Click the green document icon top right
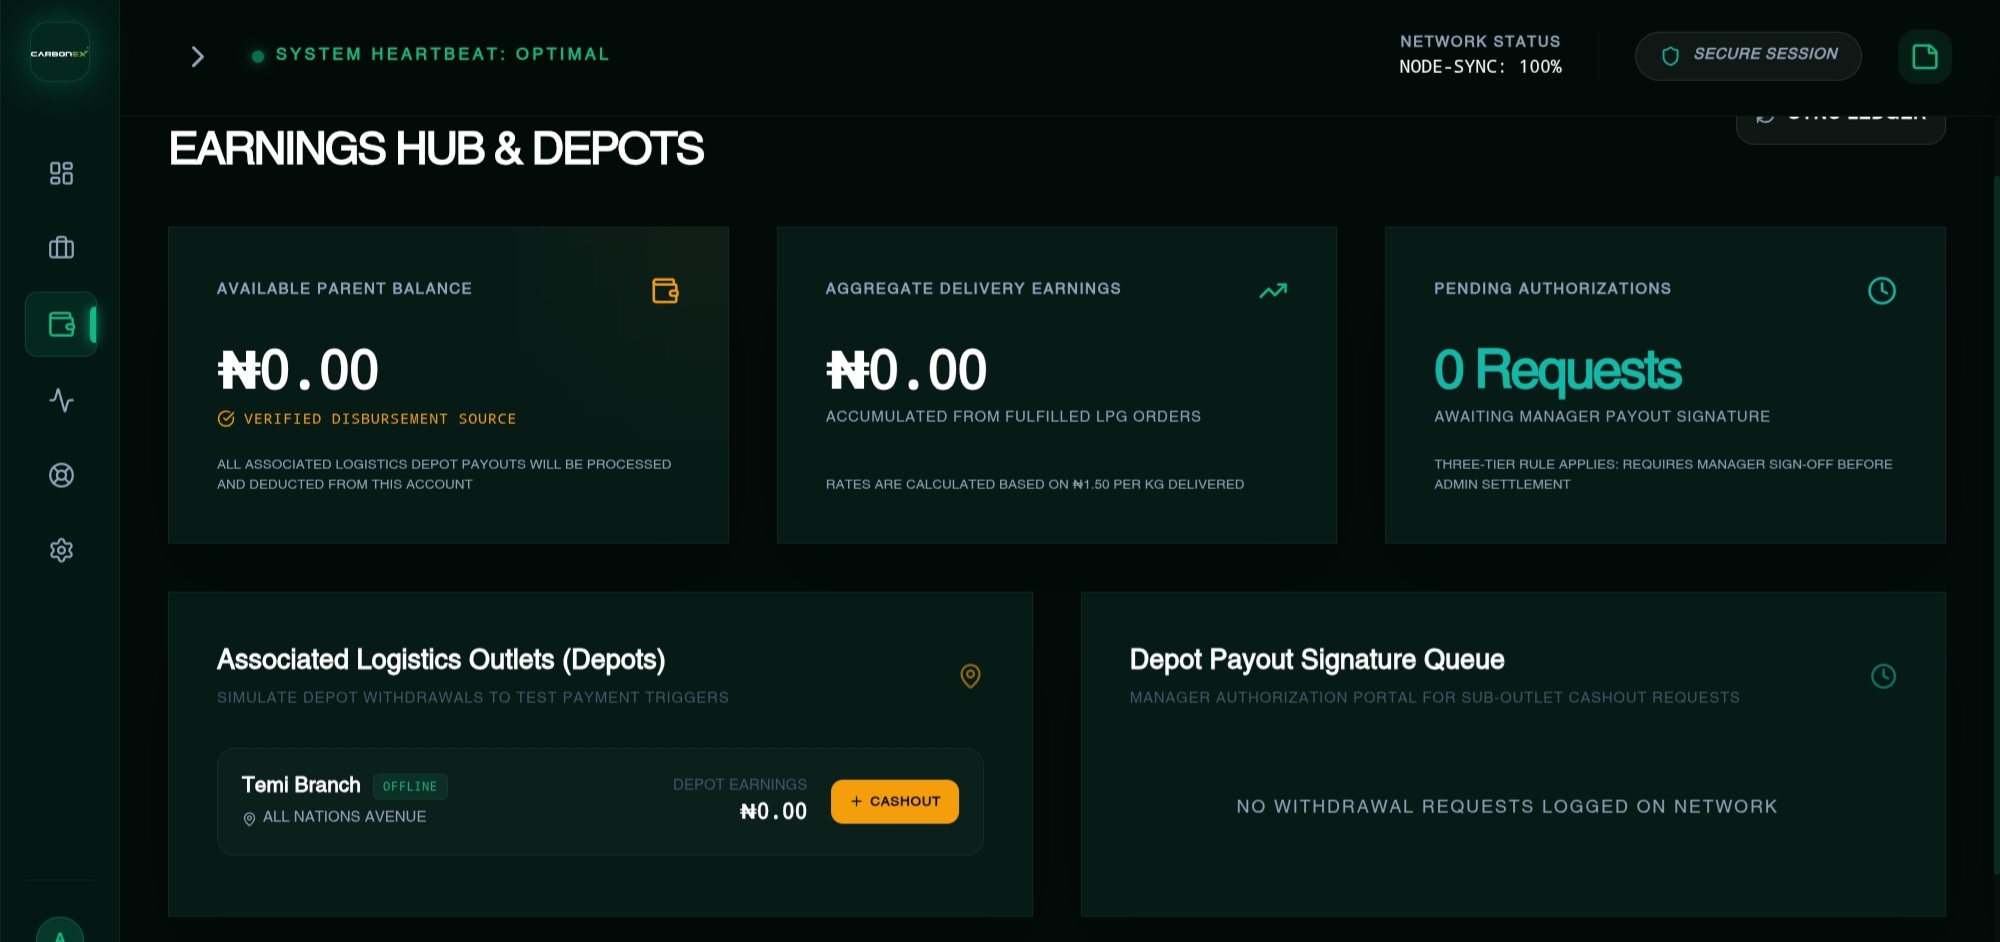The height and width of the screenshot is (942, 2000). point(1924,56)
